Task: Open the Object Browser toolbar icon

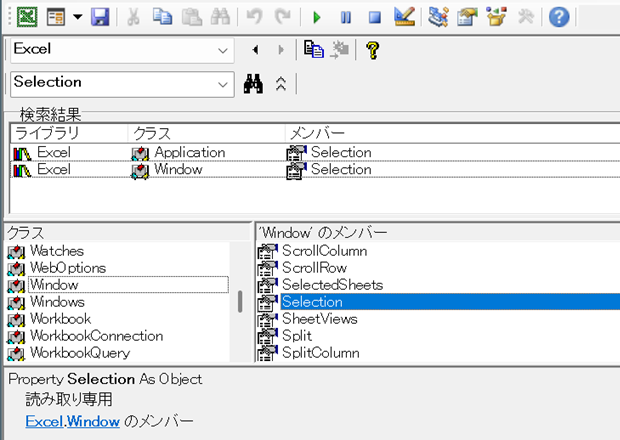Action: point(496,17)
